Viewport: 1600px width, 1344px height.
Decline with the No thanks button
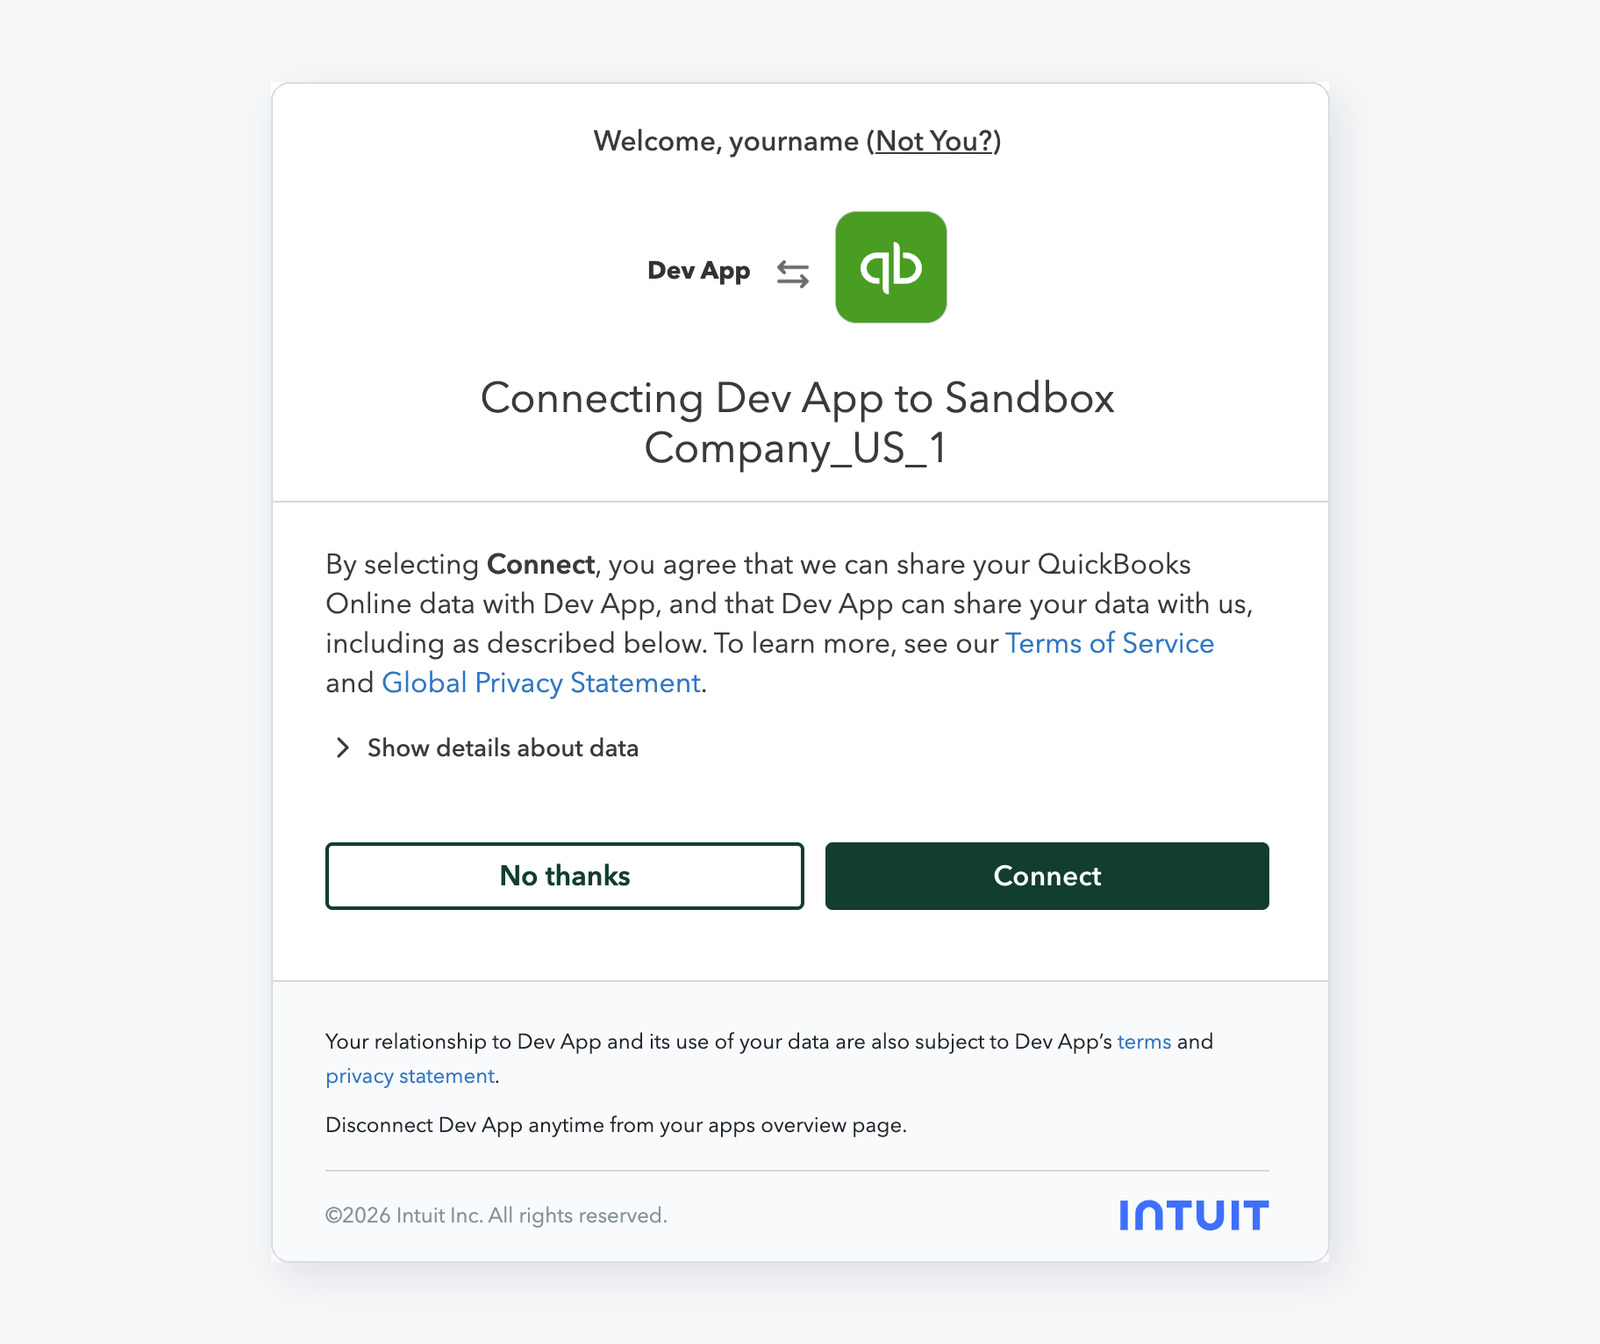tap(565, 876)
